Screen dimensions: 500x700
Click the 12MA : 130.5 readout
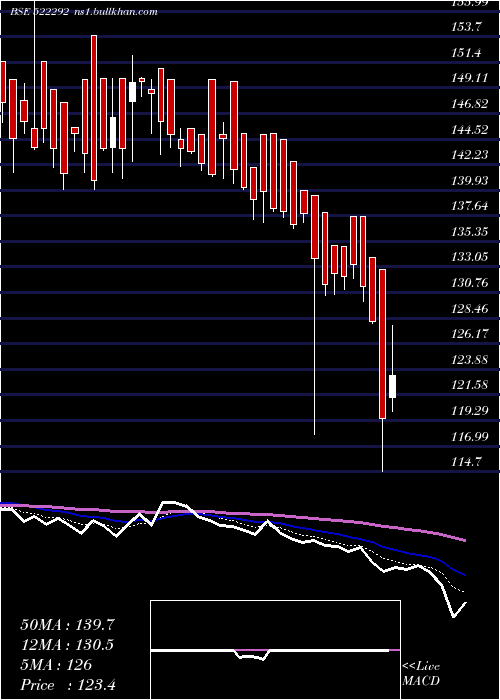coord(67,645)
